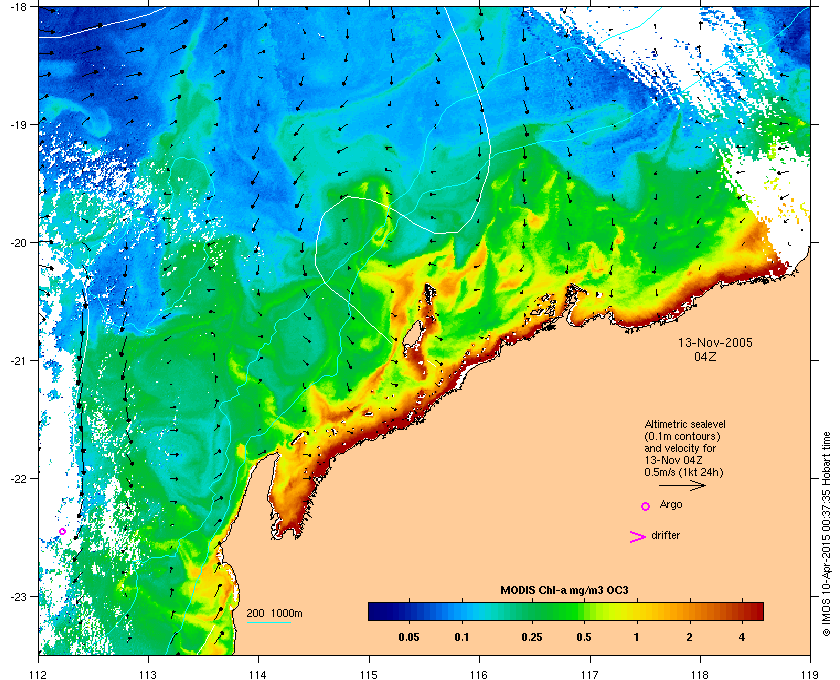Click colorbar tick label 2
This screenshot has width=840, height=680.
click(x=689, y=638)
